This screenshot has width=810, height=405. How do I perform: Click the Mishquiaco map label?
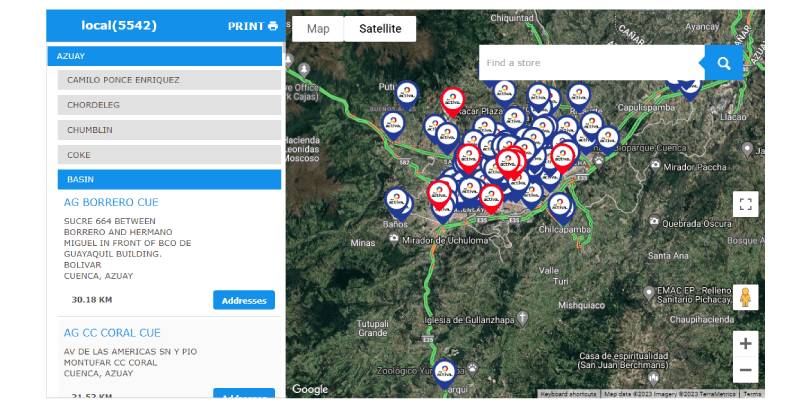[581, 304]
